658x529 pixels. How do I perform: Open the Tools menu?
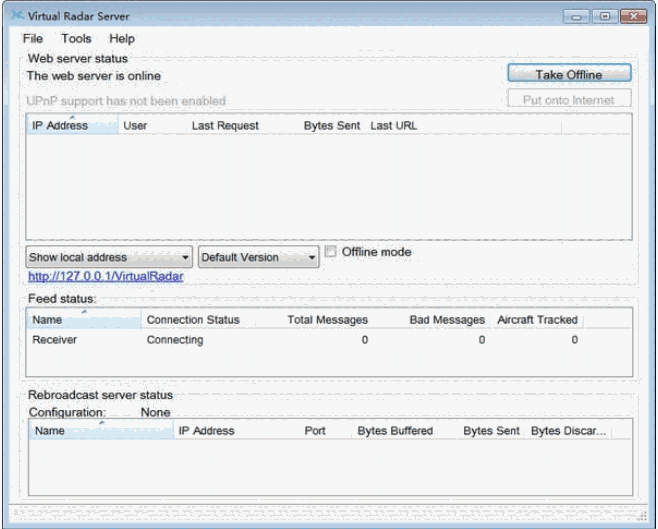click(76, 39)
